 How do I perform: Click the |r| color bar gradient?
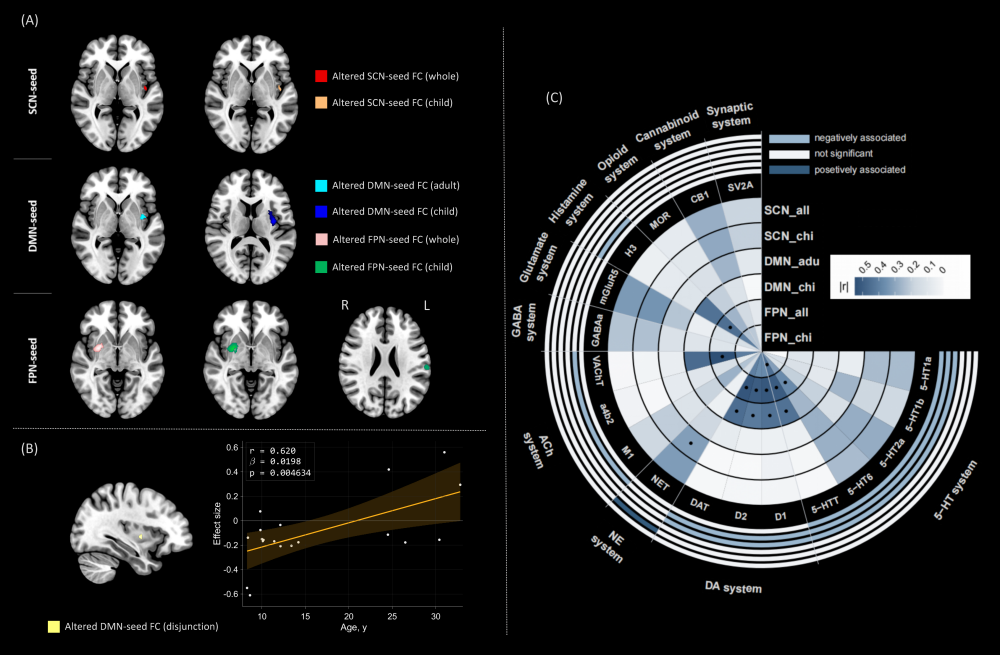[899, 286]
